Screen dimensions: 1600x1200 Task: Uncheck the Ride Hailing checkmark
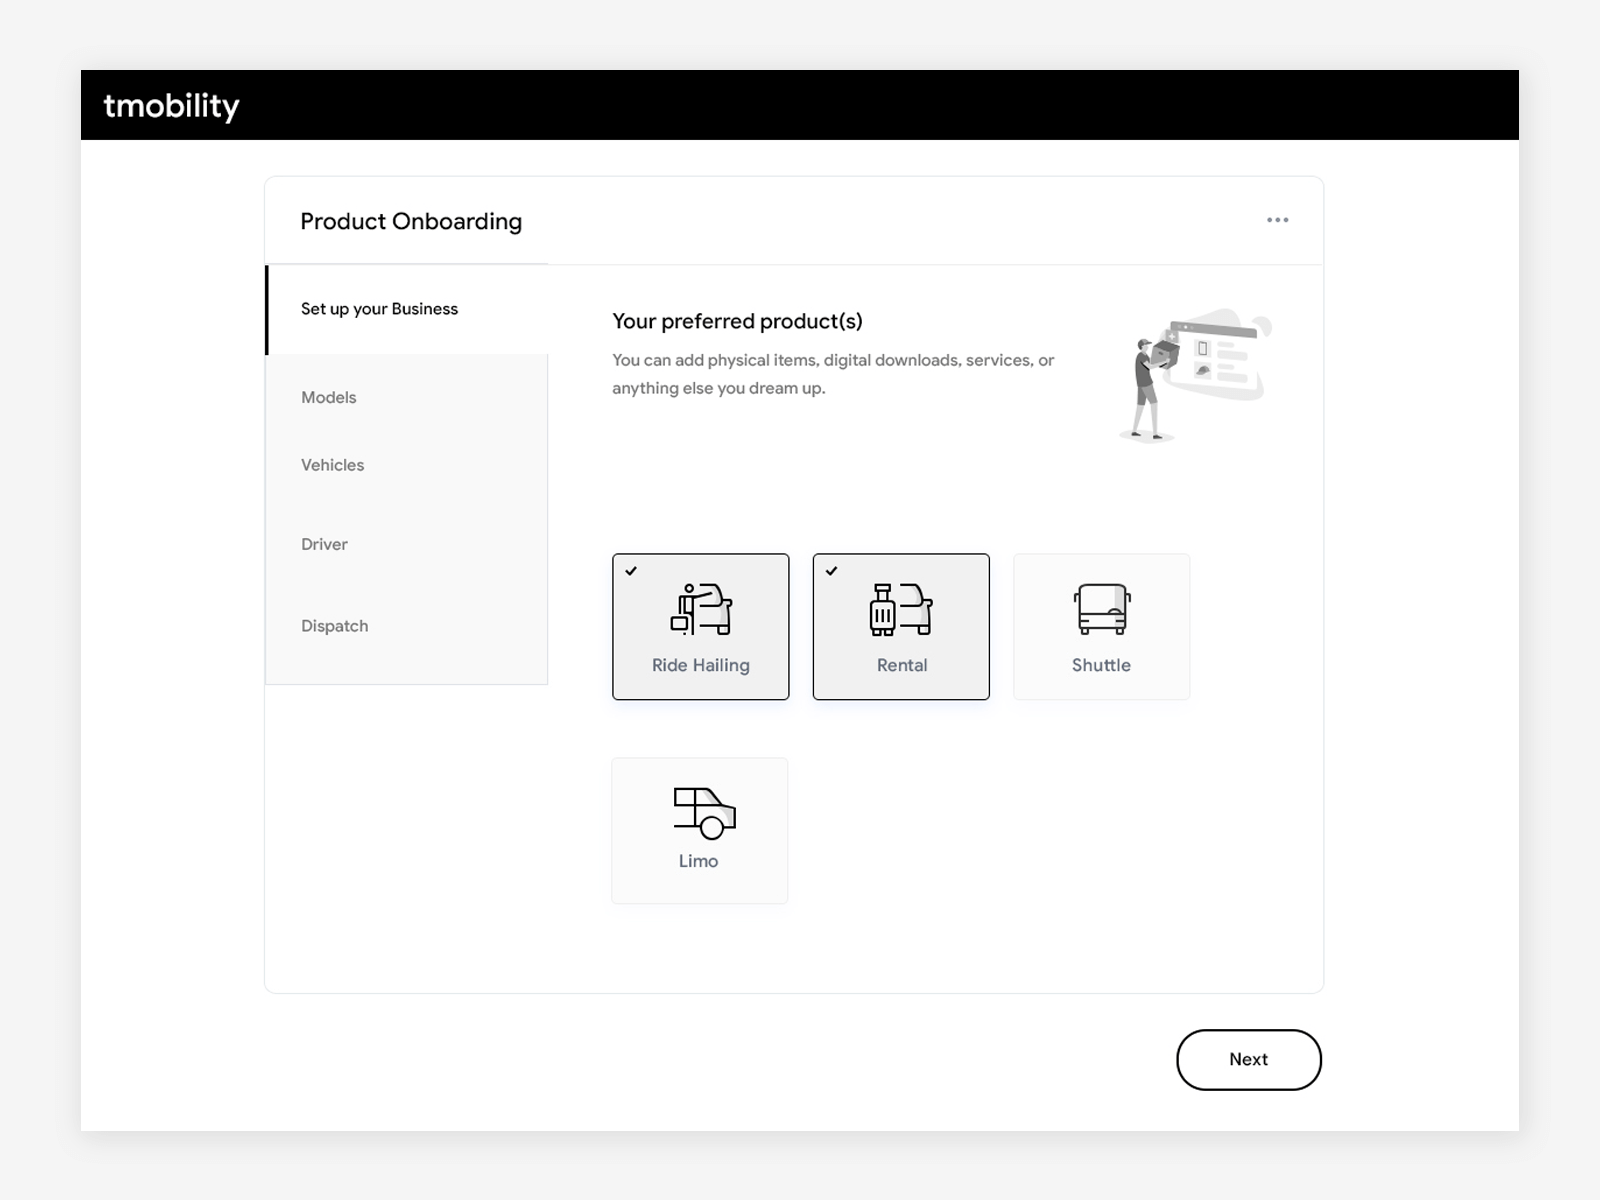tap(631, 571)
